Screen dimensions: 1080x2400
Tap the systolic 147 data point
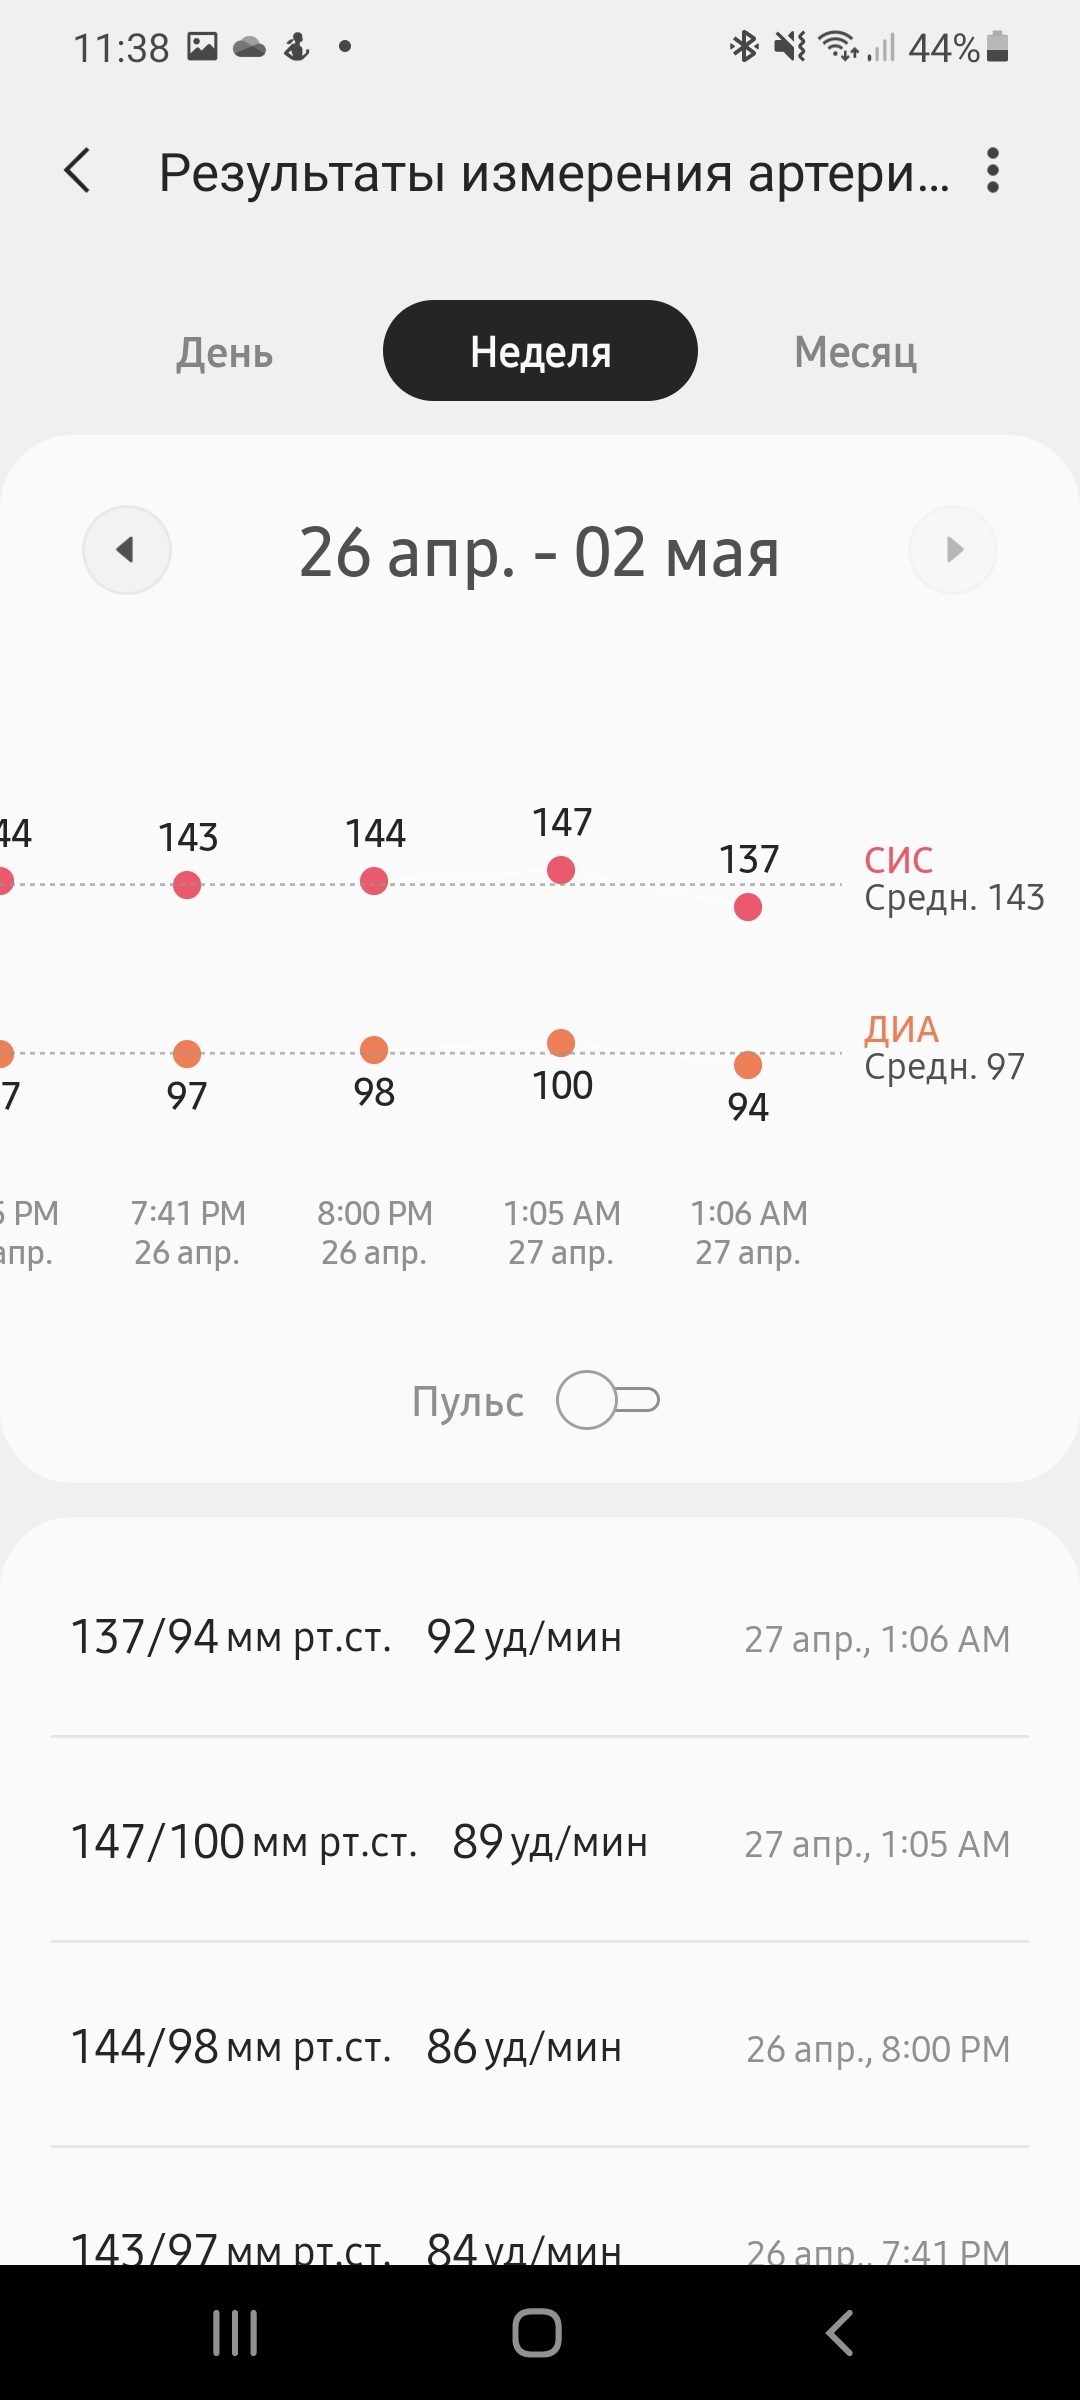pos(561,870)
